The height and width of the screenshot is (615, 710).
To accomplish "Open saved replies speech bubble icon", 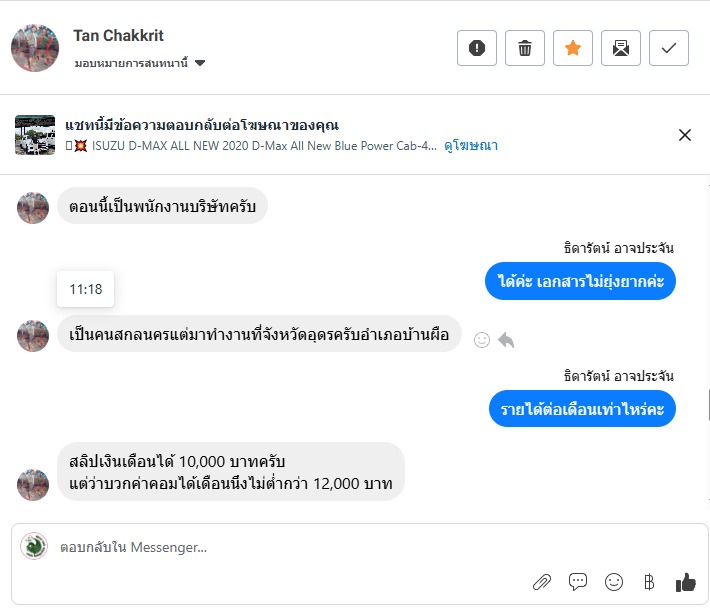I will point(578,582).
